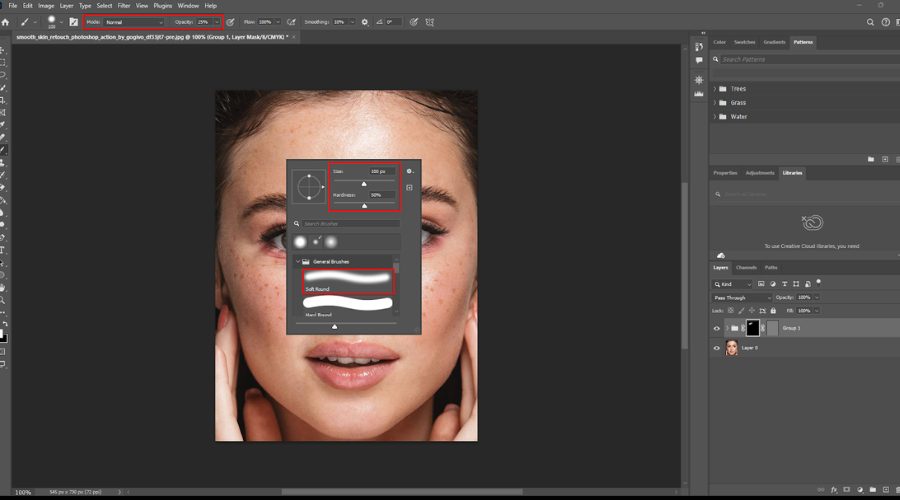Image resolution: width=900 pixels, height=500 pixels.
Task: Open the Histogram panel icon
Action: point(699,94)
